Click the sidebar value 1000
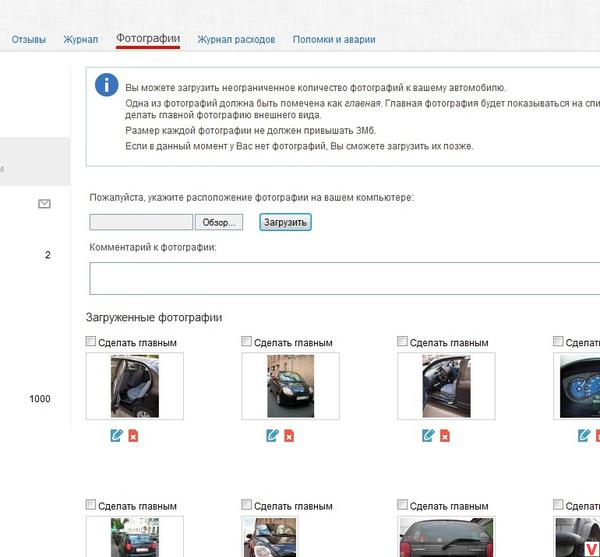The height and width of the screenshot is (557, 600). [40, 399]
